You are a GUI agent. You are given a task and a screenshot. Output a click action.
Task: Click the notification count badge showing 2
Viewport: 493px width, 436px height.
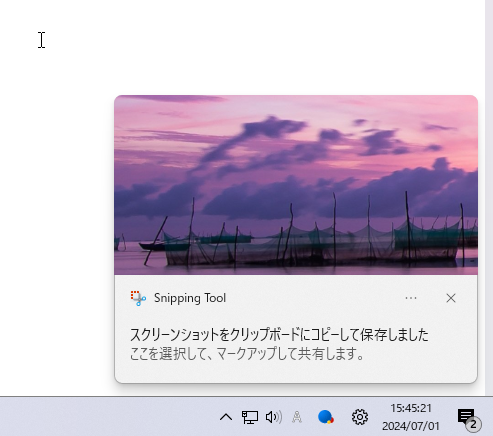pos(473,425)
